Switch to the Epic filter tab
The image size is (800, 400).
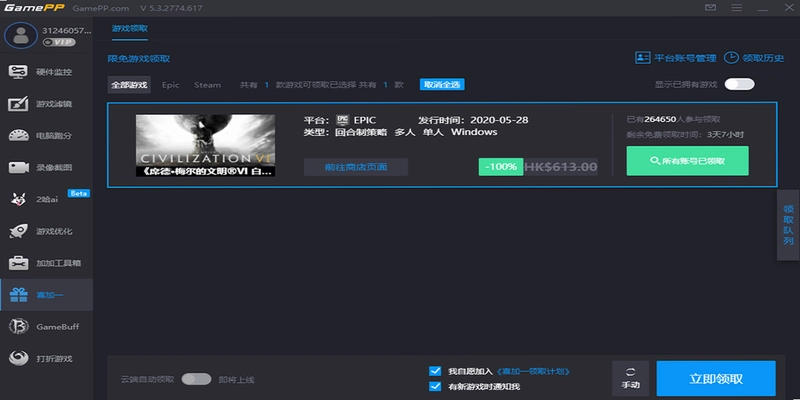coord(170,85)
